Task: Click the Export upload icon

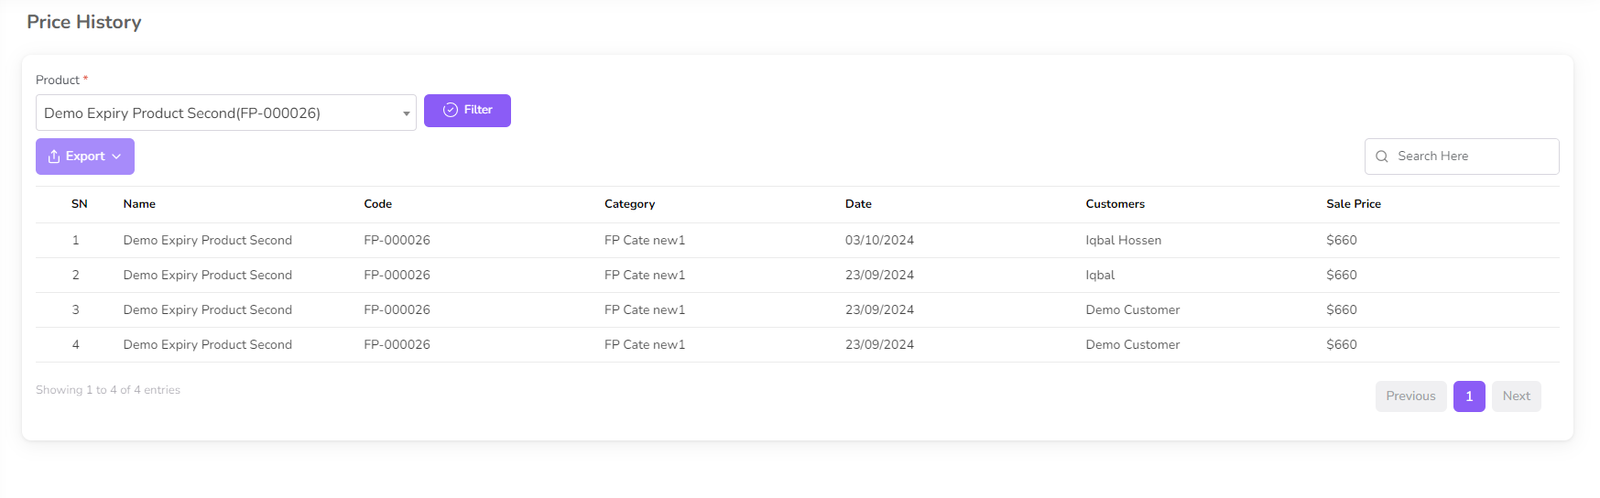Action: tap(54, 157)
